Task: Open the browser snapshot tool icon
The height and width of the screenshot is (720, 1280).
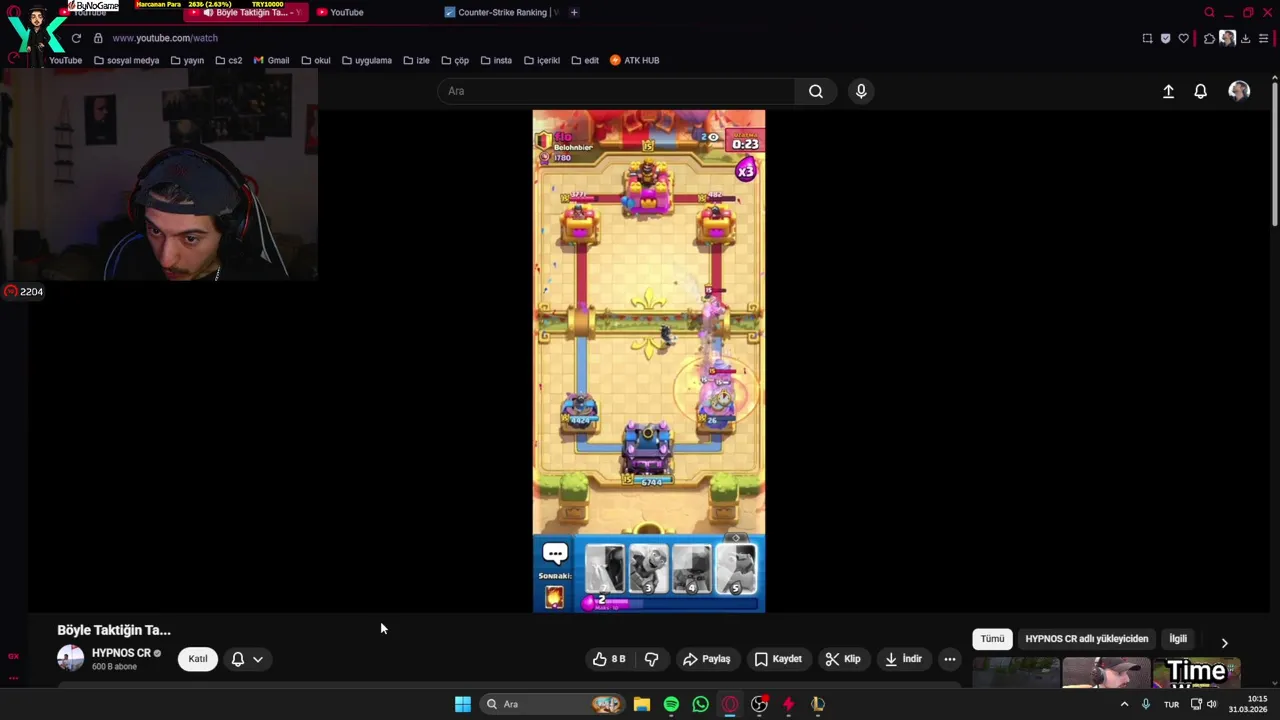Action: (1147, 38)
